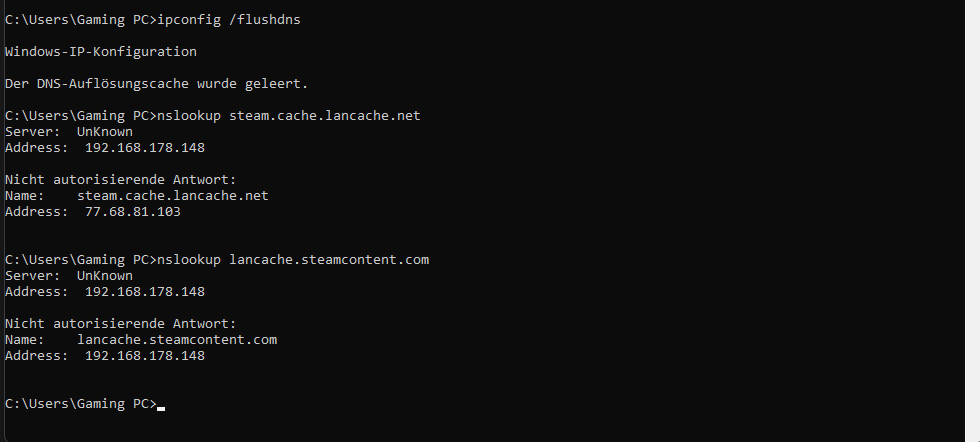Click the lancache.steamcontent.com argument after the nslookup command
This screenshot has height=442, width=980.
(x=329, y=260)
